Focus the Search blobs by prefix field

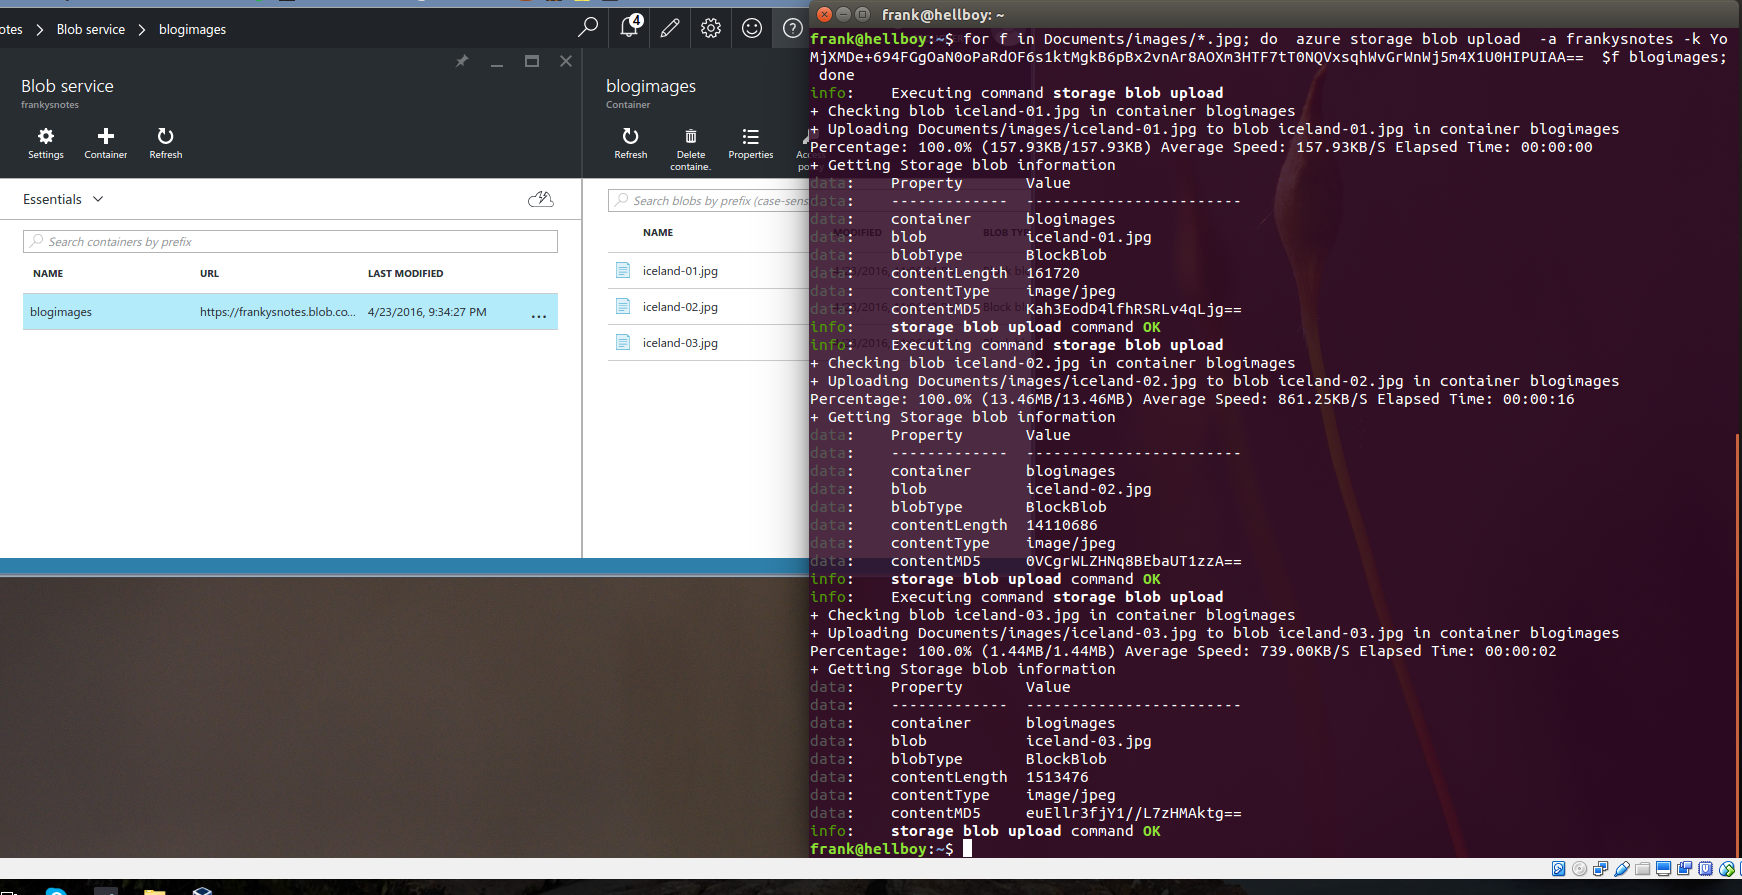click(708, 200)
